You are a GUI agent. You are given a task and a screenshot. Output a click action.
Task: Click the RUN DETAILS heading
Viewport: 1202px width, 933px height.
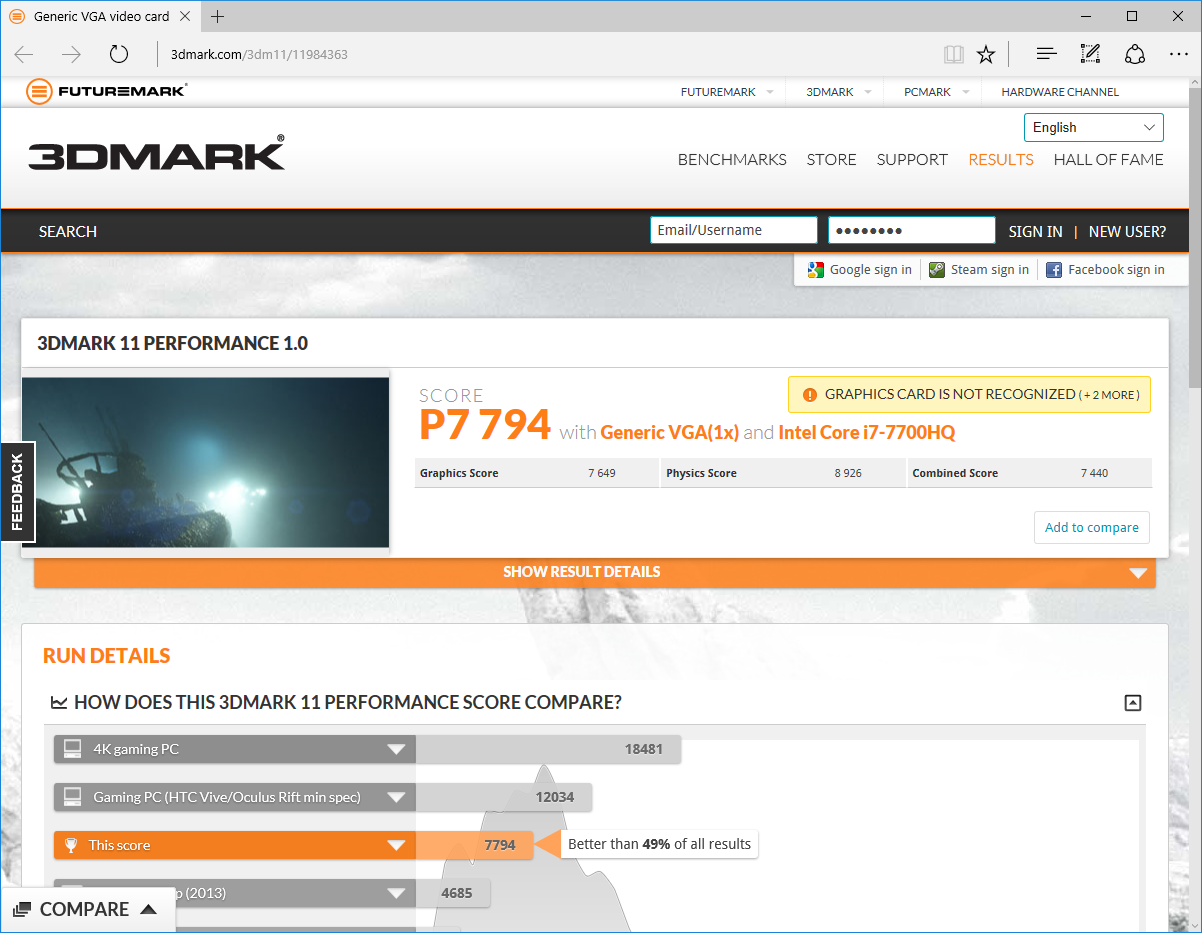pyautogui.click(x=107, y=656)
